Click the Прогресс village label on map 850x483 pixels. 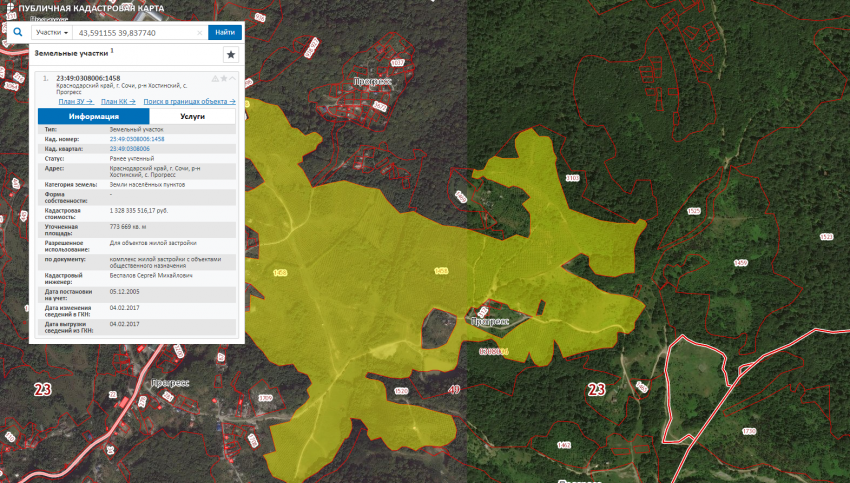tap(490, 322)
